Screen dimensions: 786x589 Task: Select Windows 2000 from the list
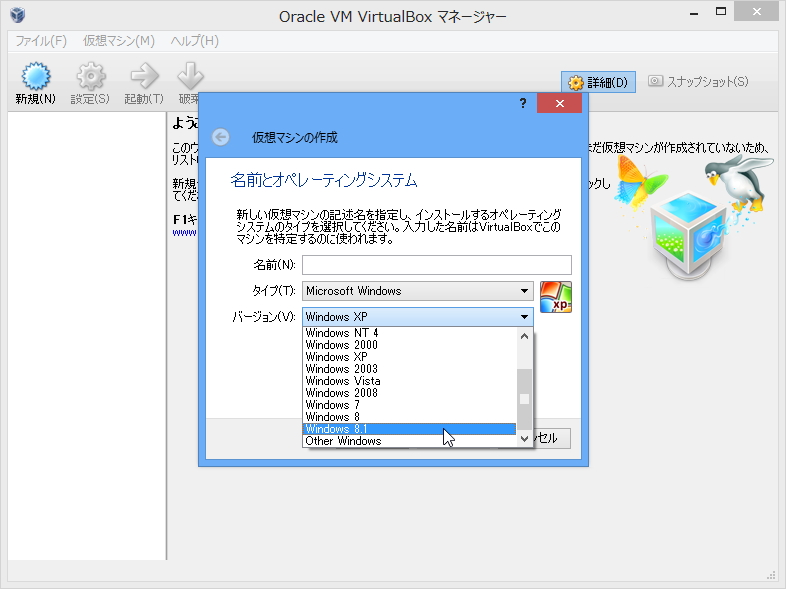coord(410,345)
